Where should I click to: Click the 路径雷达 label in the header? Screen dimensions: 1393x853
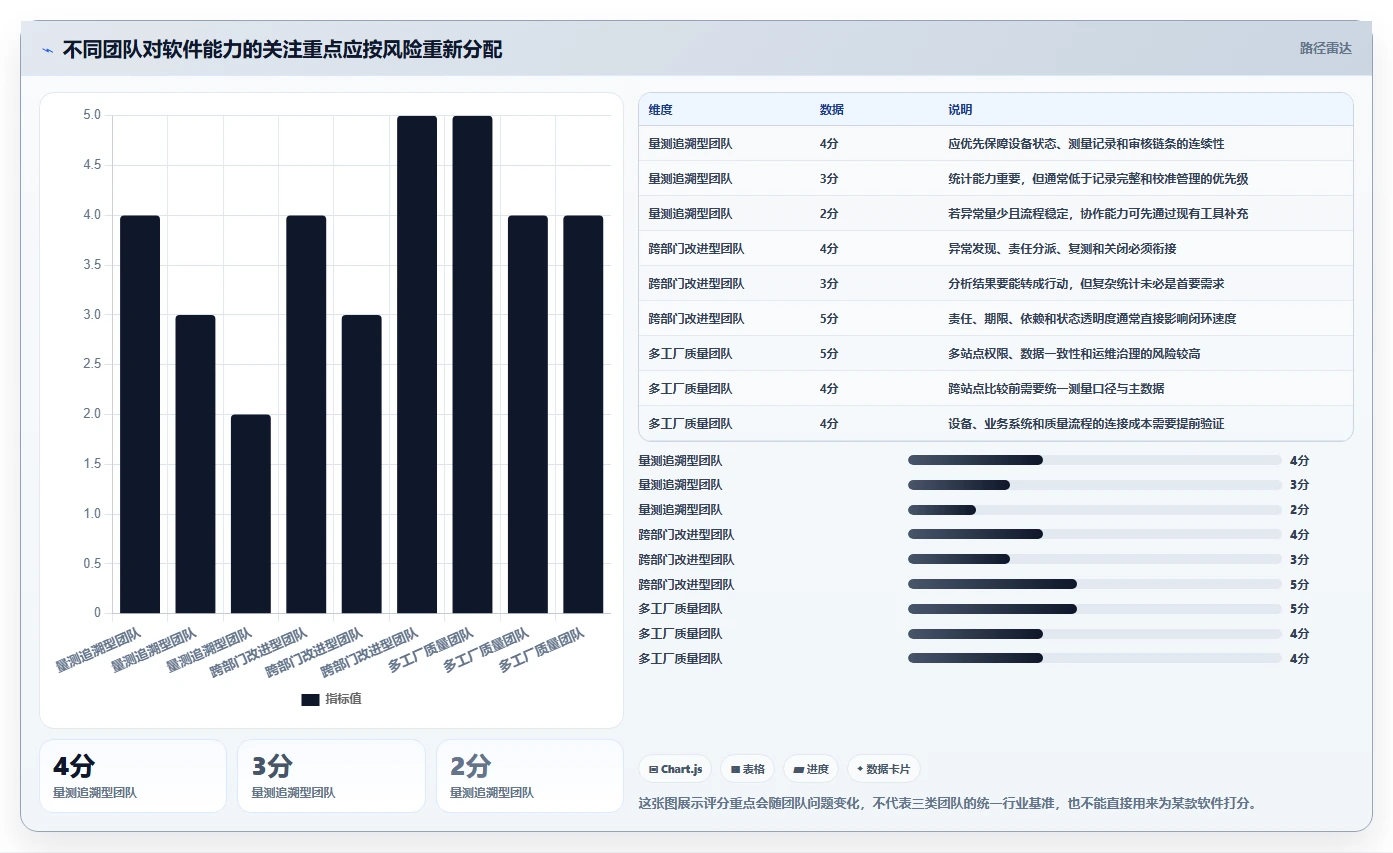[1325, 48]
